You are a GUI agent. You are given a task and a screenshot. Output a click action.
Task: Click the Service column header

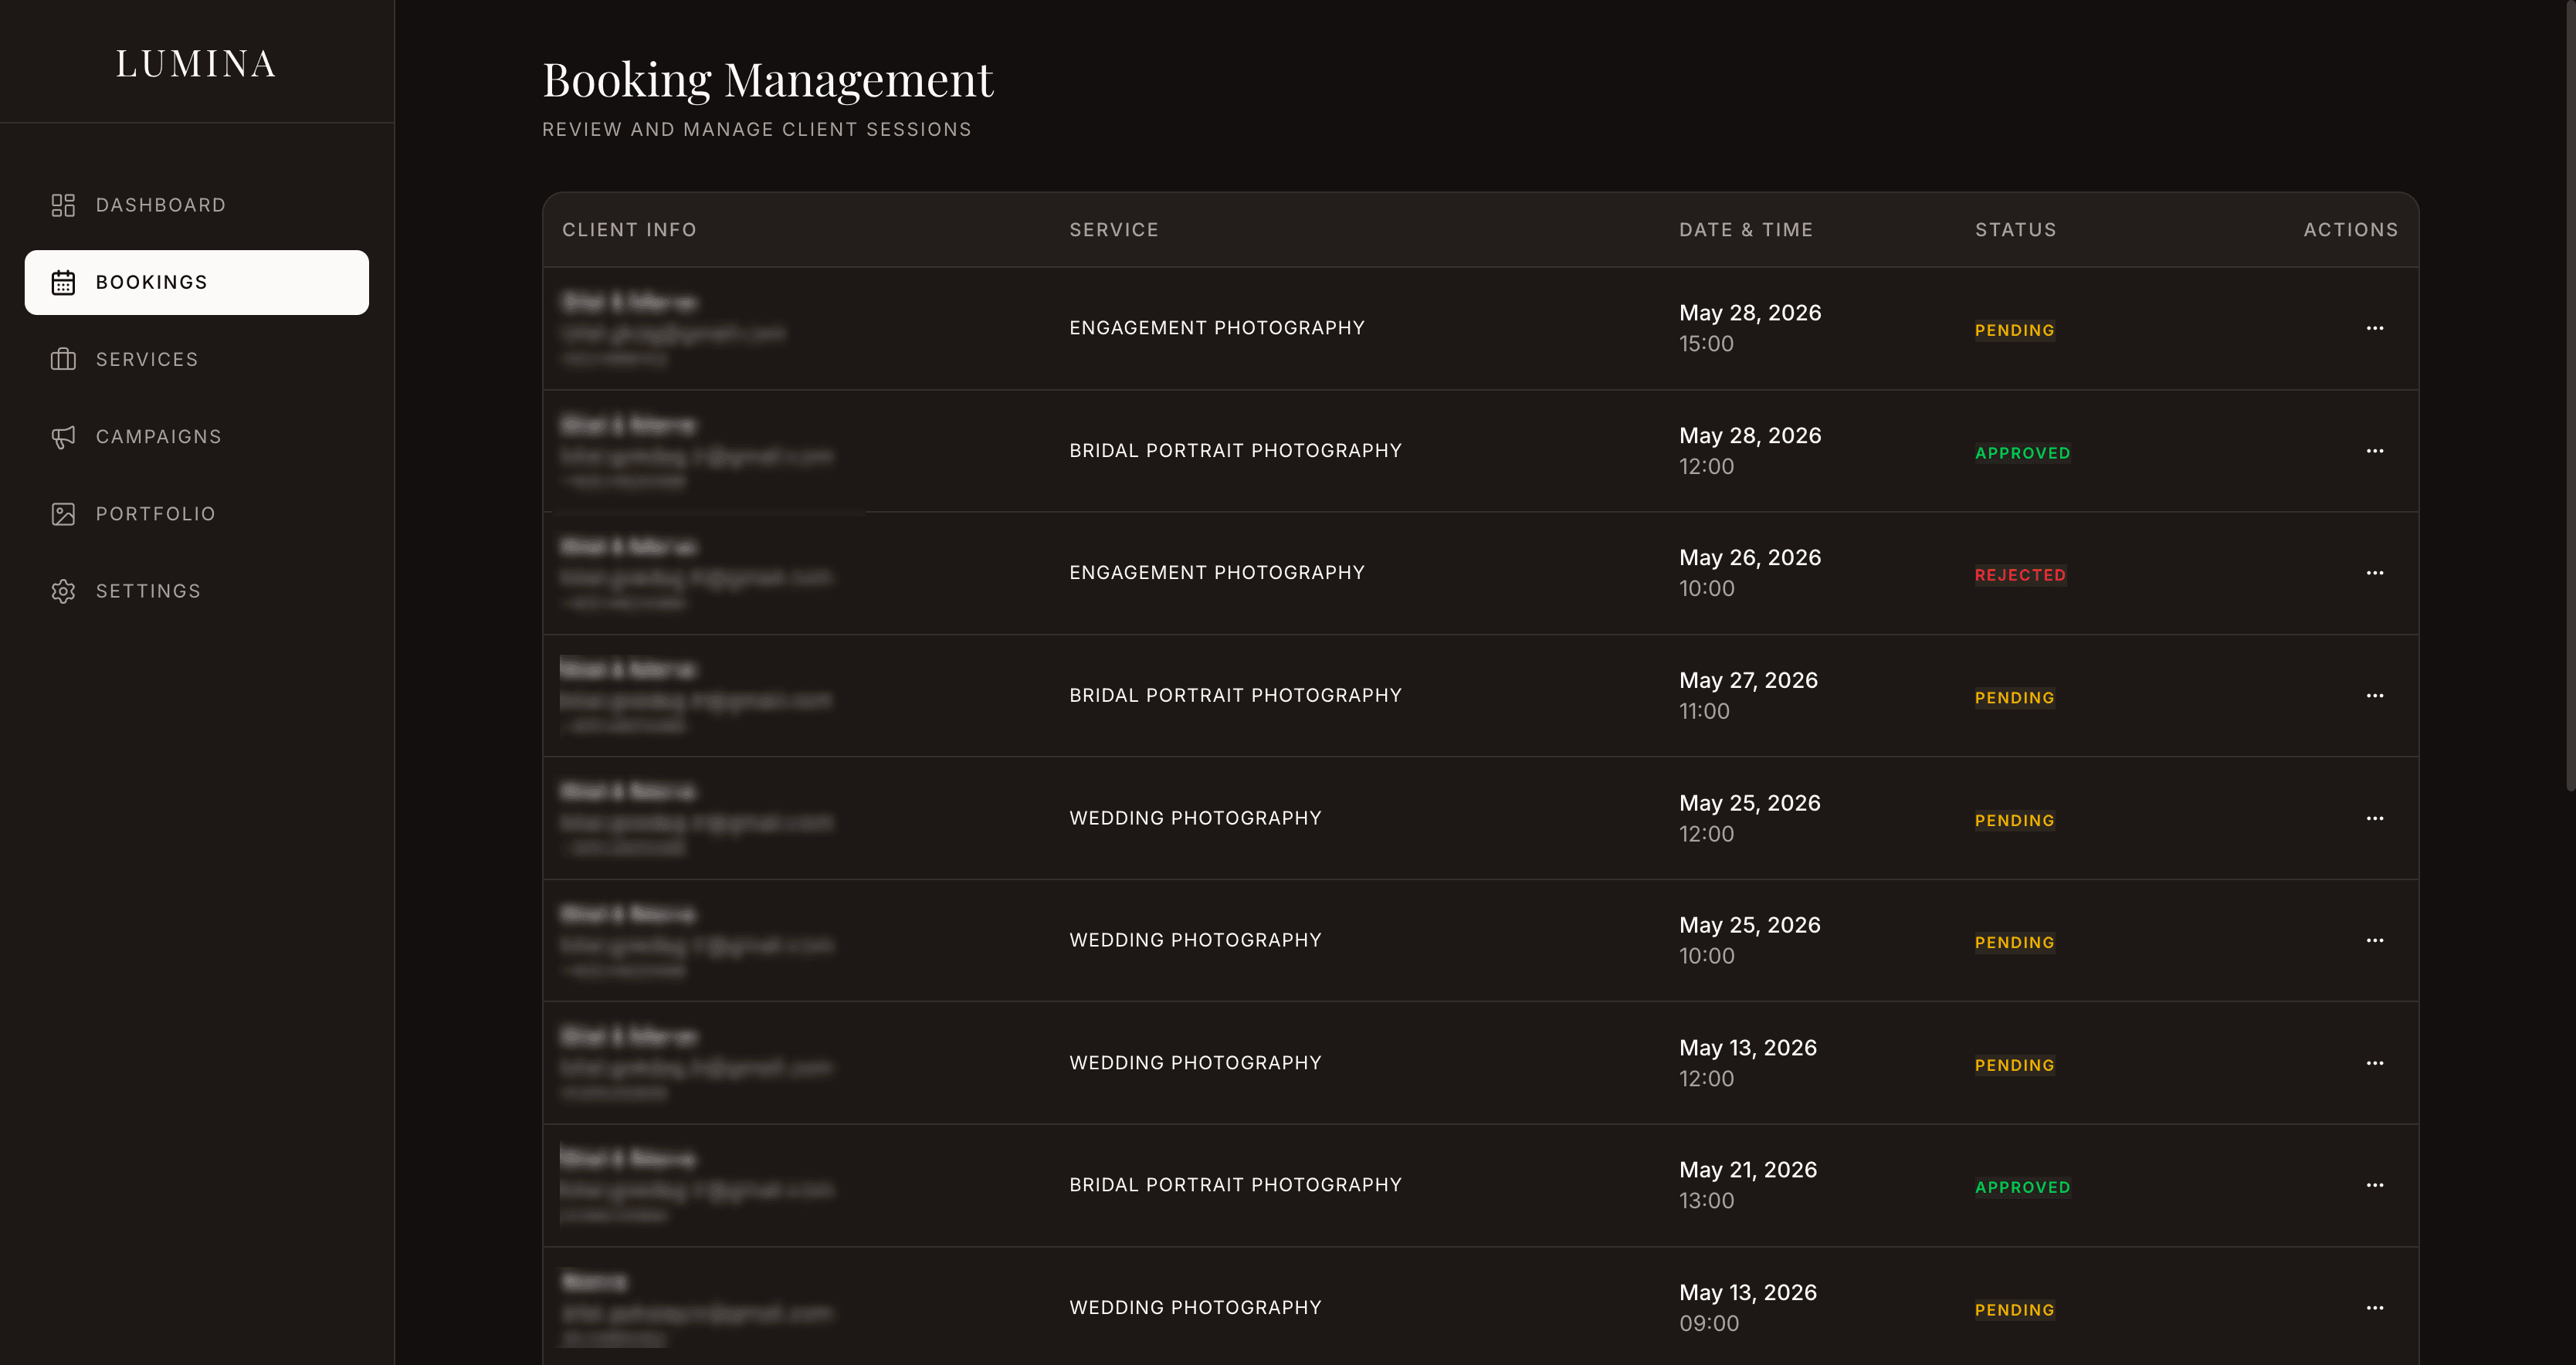click(1114, 230)
